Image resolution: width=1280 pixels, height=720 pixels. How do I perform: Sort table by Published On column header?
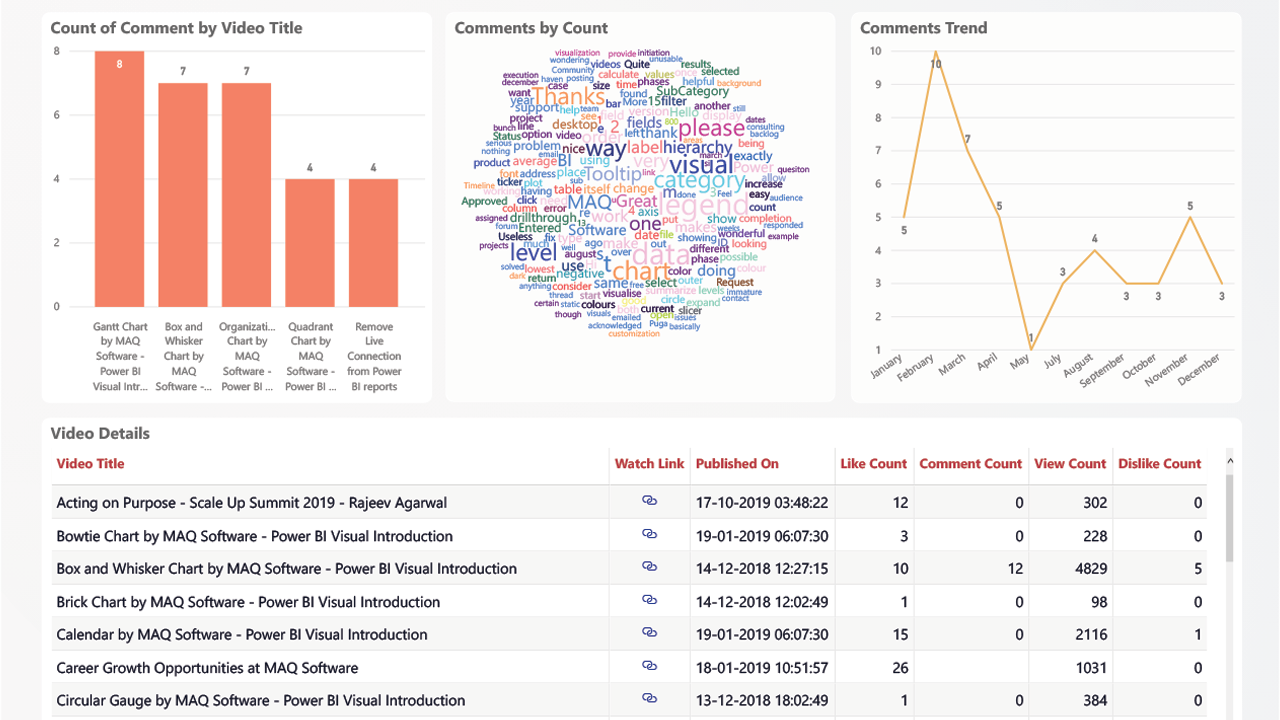click(737, 464)
